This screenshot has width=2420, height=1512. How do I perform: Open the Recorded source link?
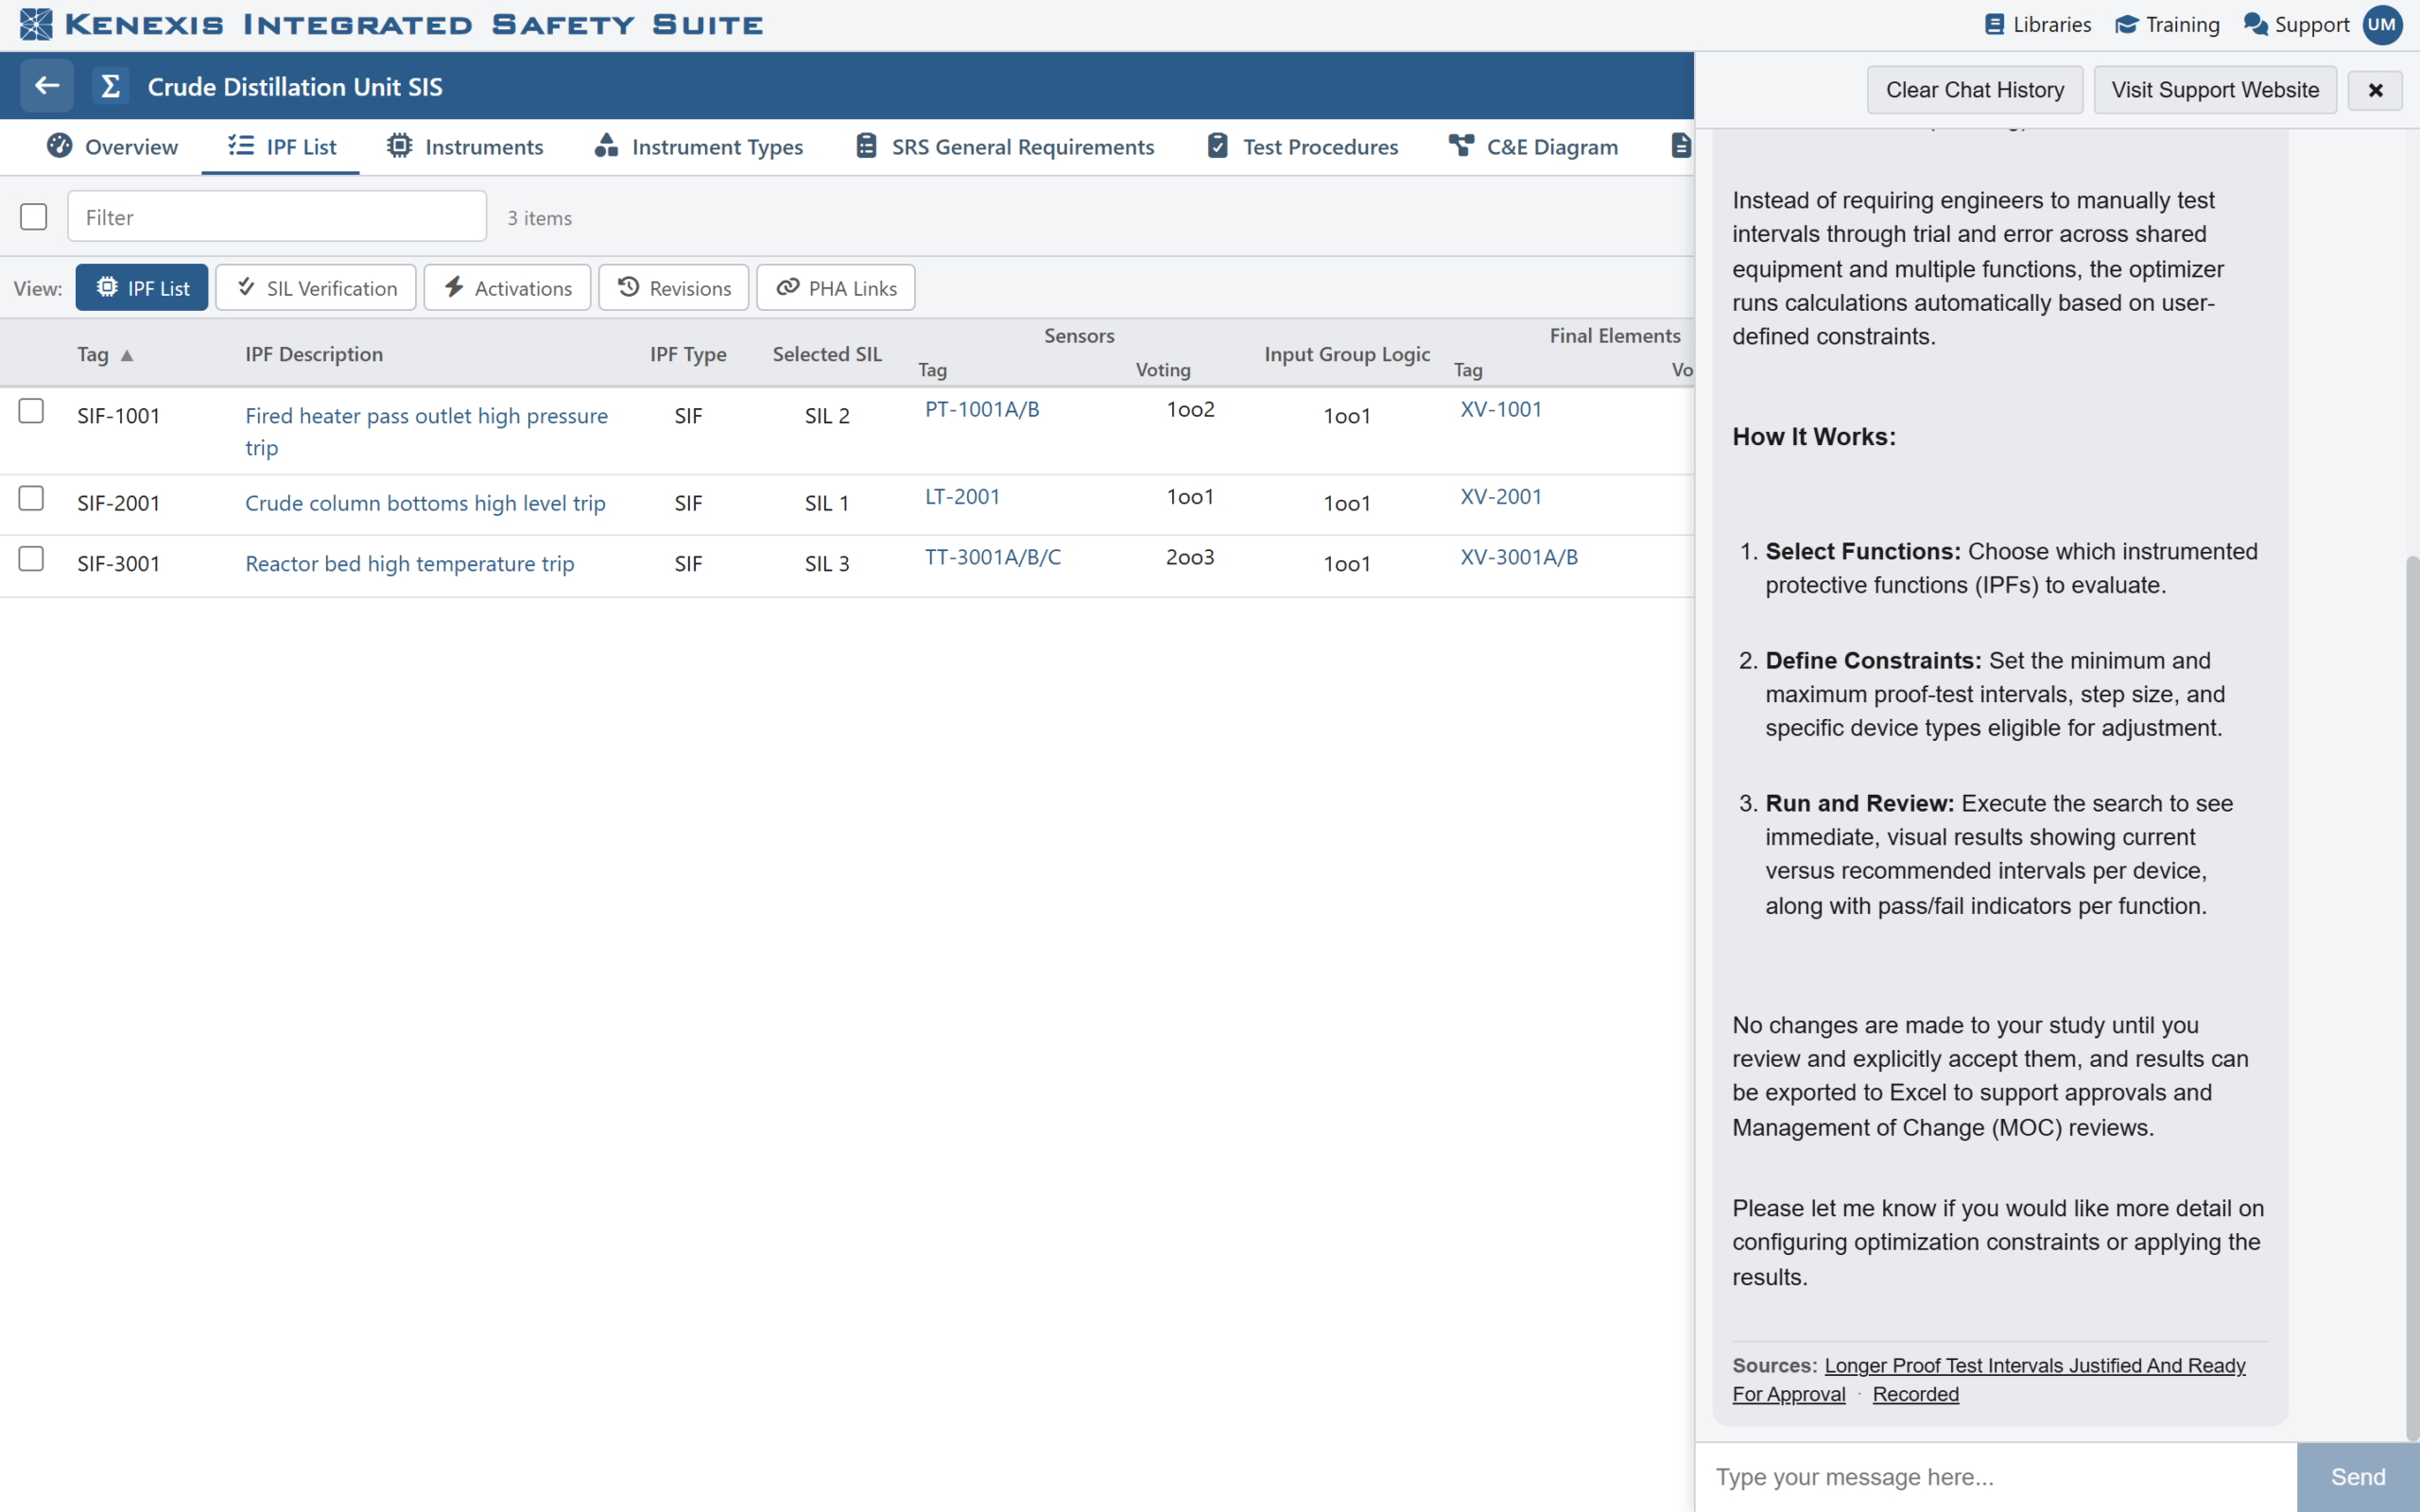[x=1915, y=1394]
